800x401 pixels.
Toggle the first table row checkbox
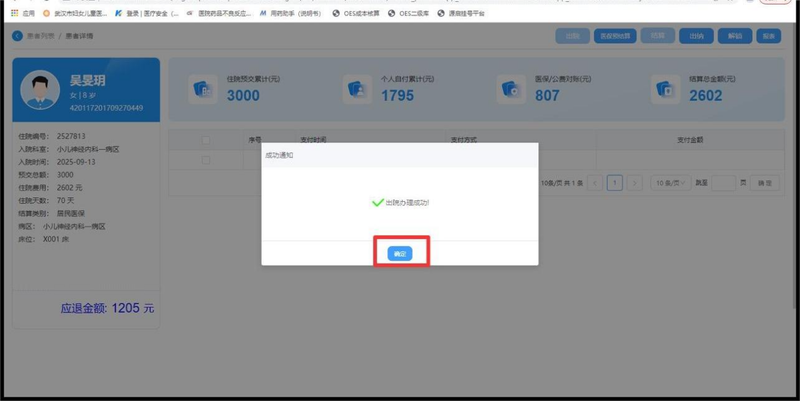(206, 160)
